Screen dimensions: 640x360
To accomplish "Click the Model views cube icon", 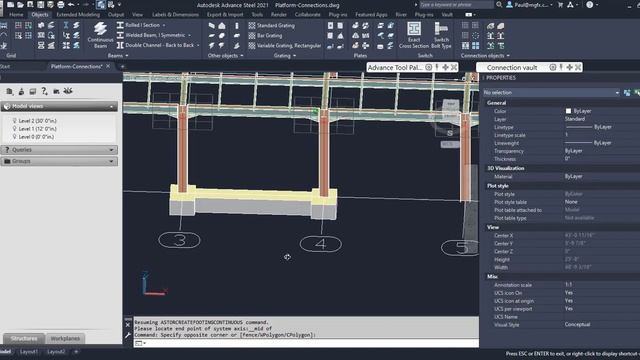I will coord(7,107).
